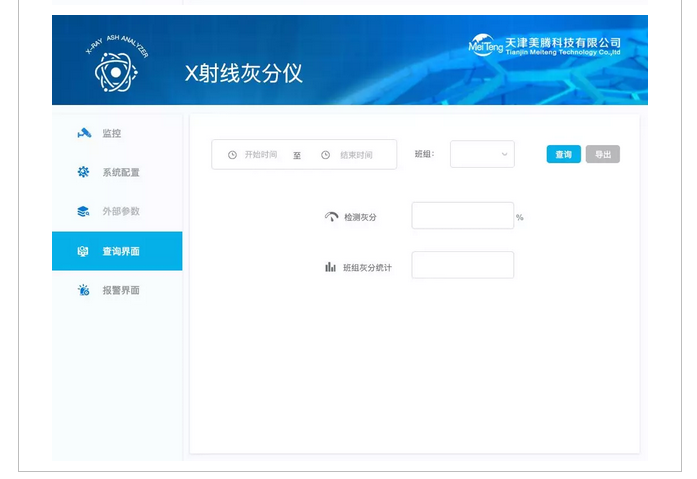
Task: Open the 报警界面 menu item
Action: click(117, 290)
